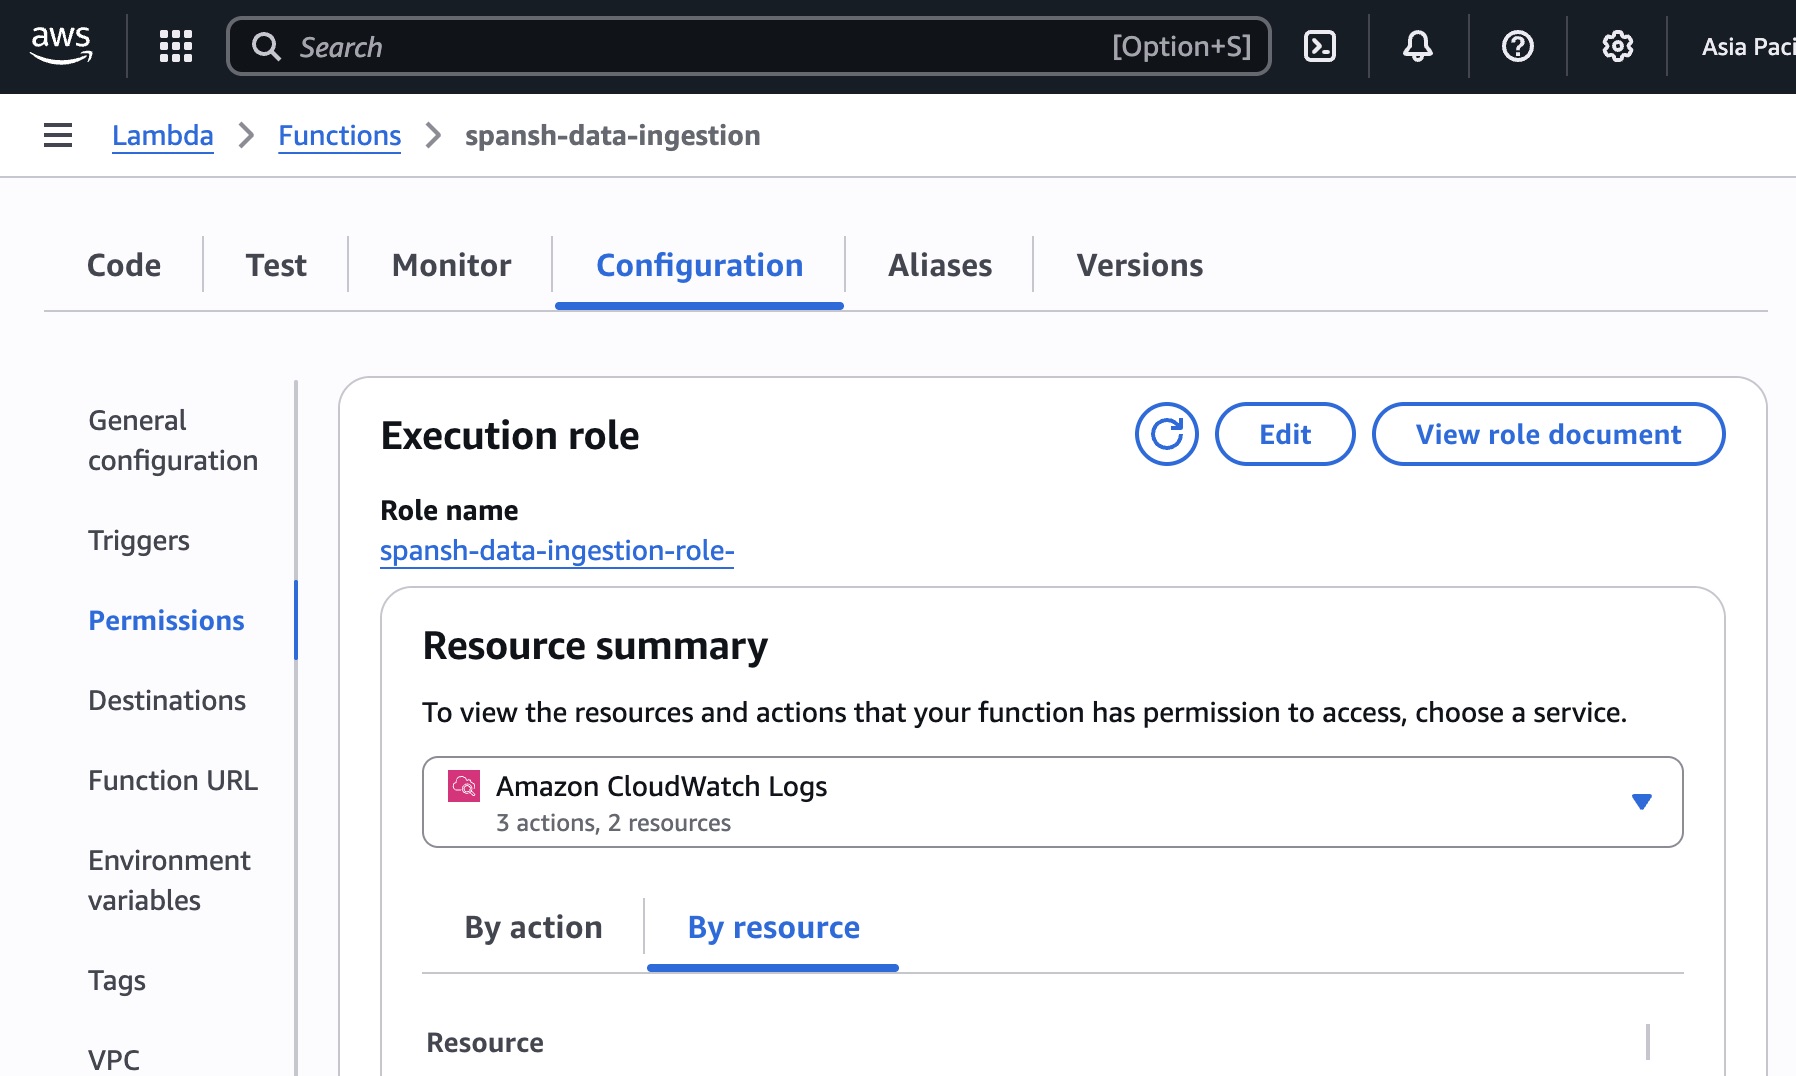
Task: Go to Functions in the breadcrumb
Action: tap(339, 135)
